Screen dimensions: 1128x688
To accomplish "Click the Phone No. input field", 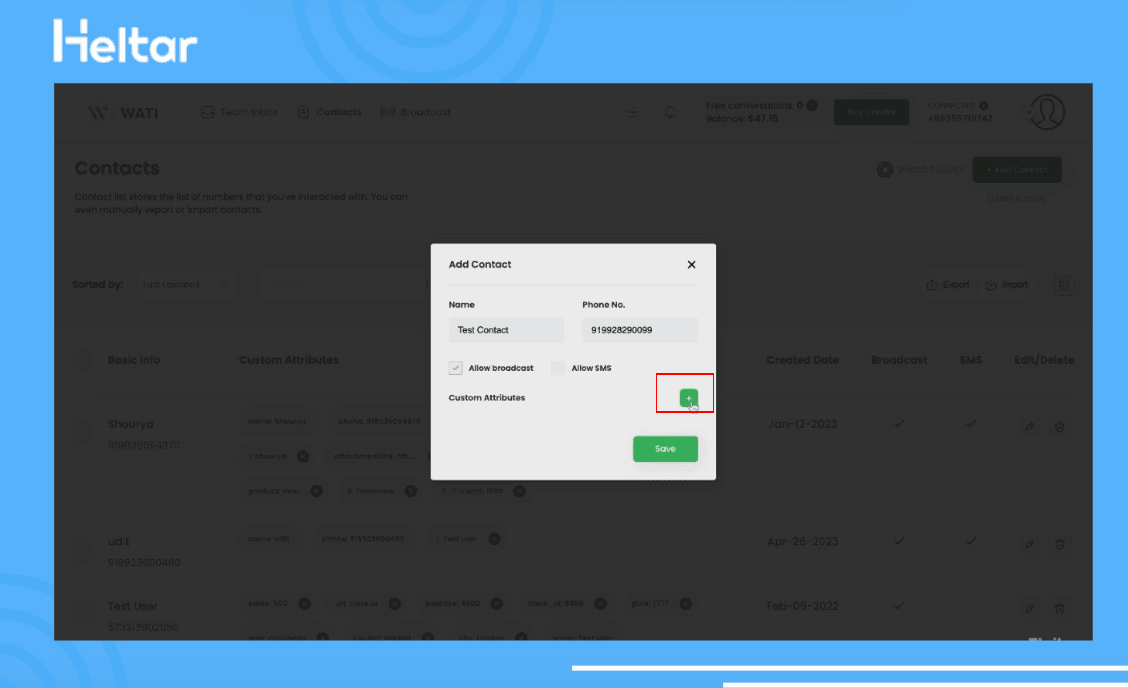I will [x=639, y=330].
